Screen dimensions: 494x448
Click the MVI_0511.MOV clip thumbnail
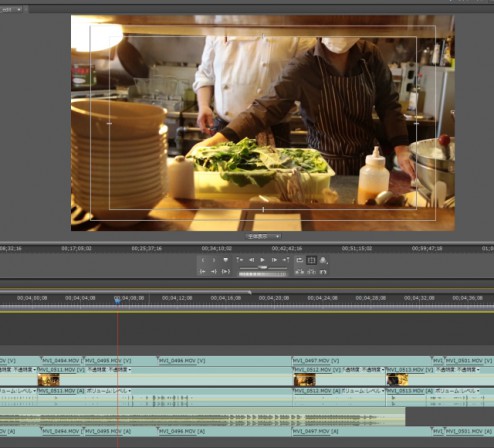(x=49, y=380)
